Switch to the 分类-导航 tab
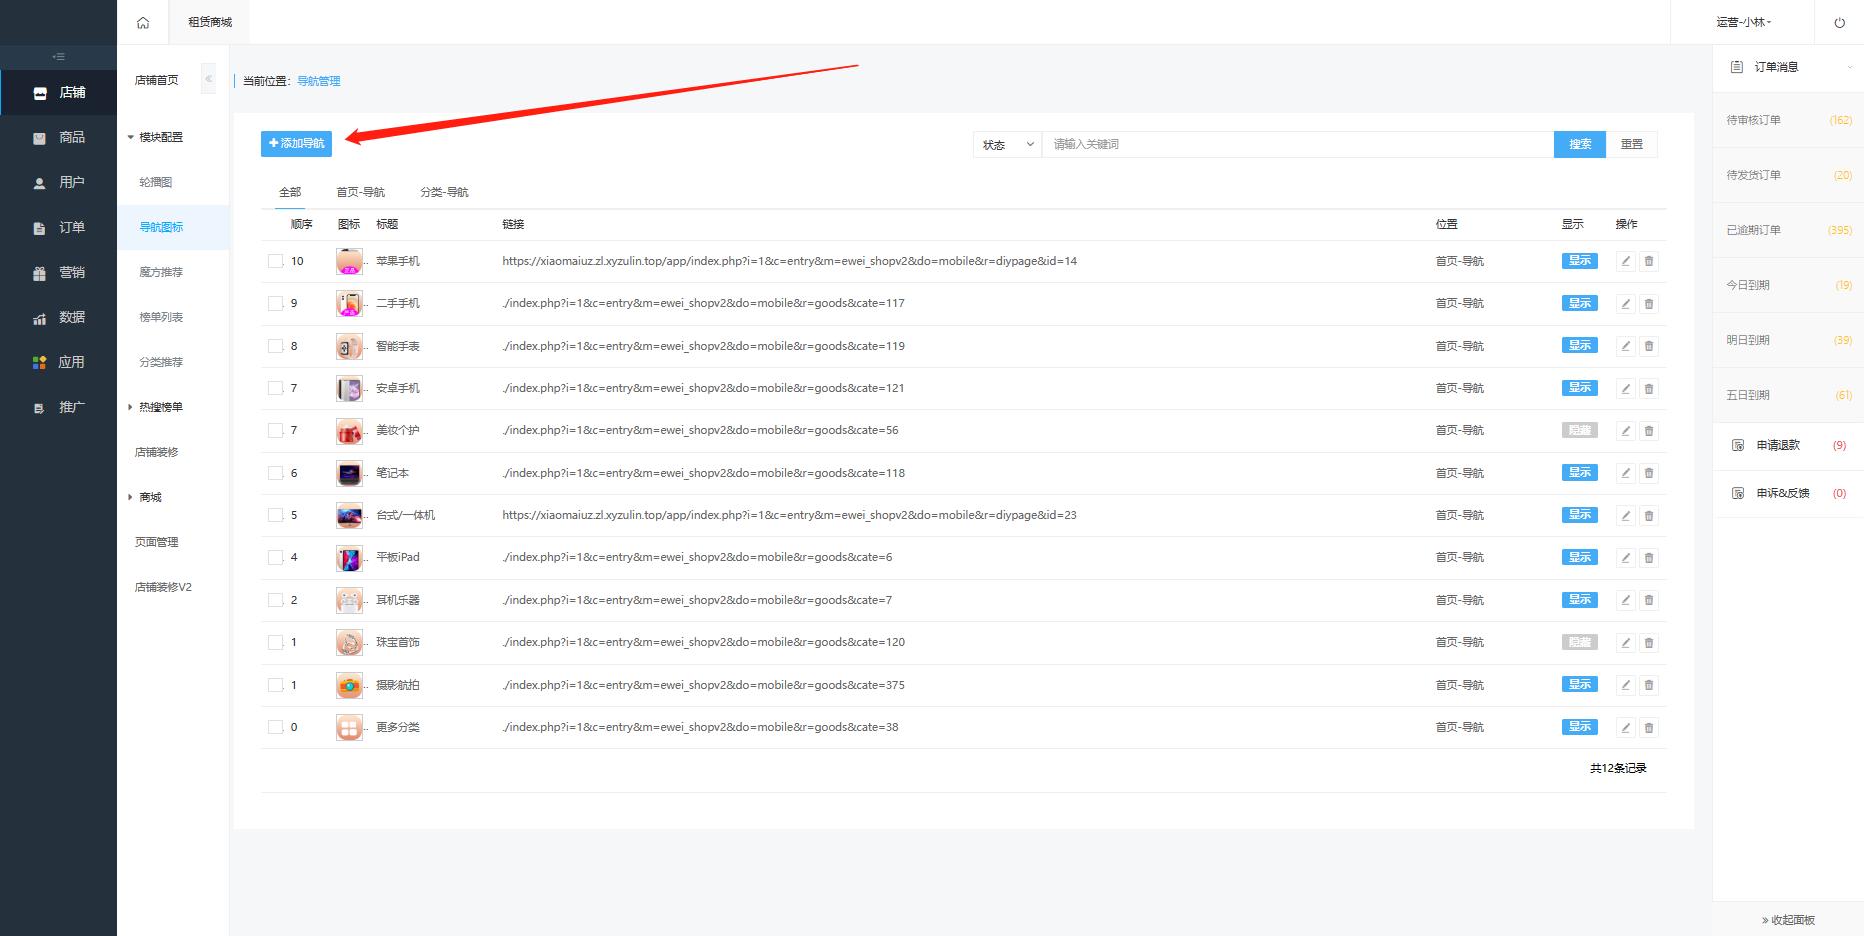 [x=444, y=192]
